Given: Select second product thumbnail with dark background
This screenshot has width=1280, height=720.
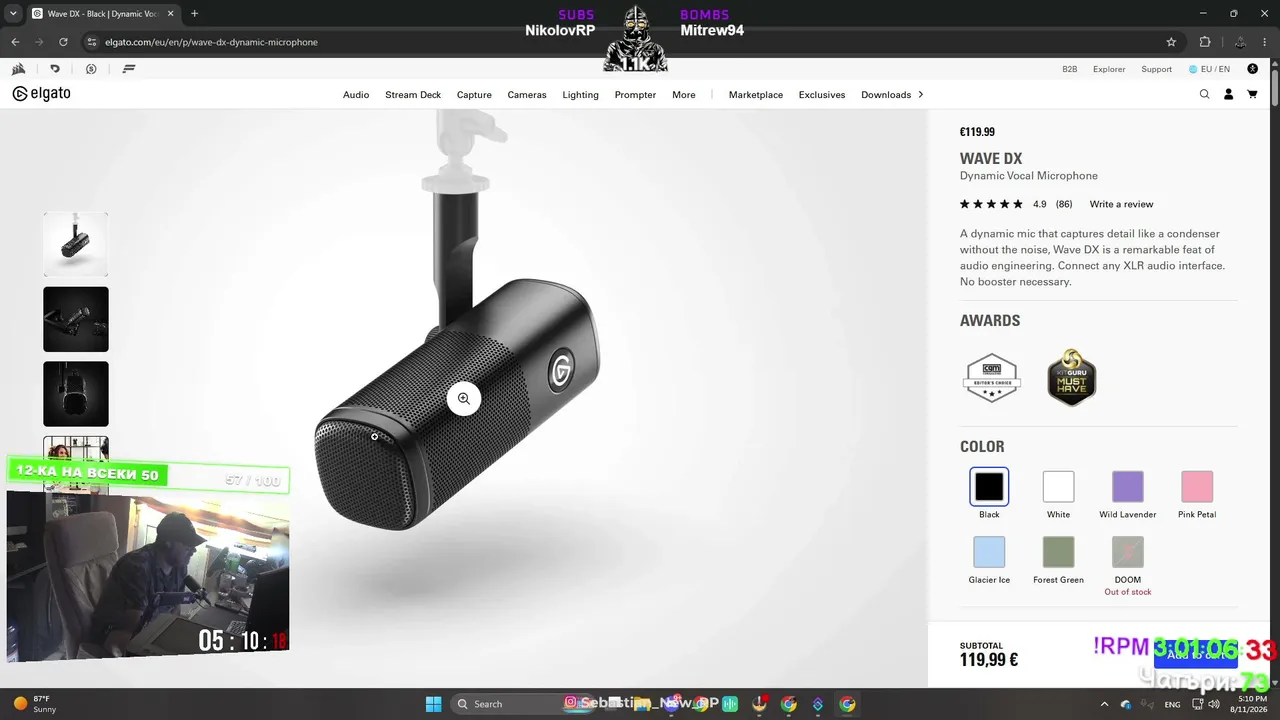Looking at the screenshot, I should click(x=76, y=319).
